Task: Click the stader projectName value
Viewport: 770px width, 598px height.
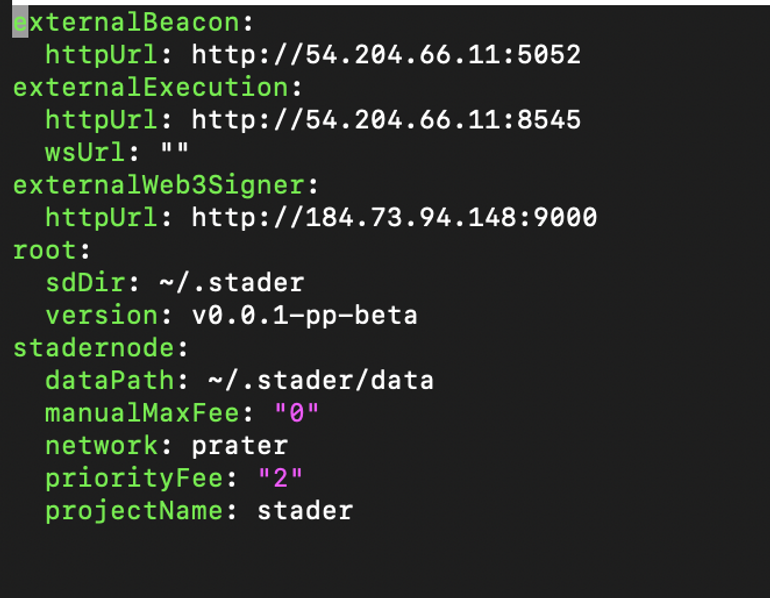Action: [305, 511]
